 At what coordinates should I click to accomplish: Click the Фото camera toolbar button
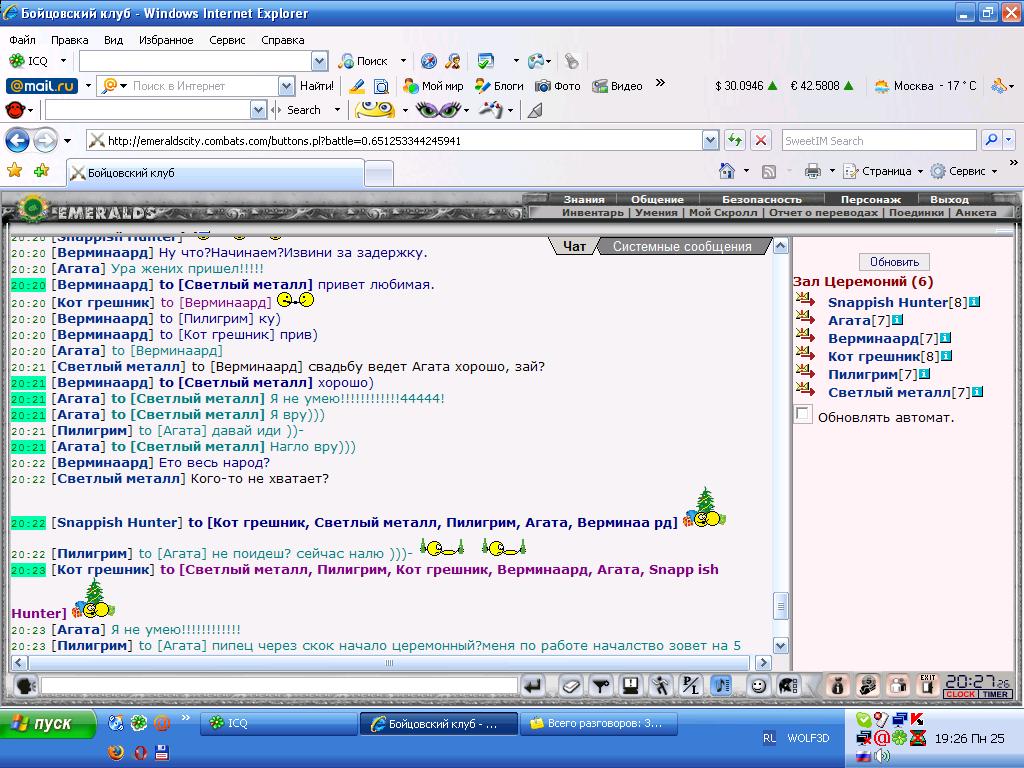pos(558,86)
